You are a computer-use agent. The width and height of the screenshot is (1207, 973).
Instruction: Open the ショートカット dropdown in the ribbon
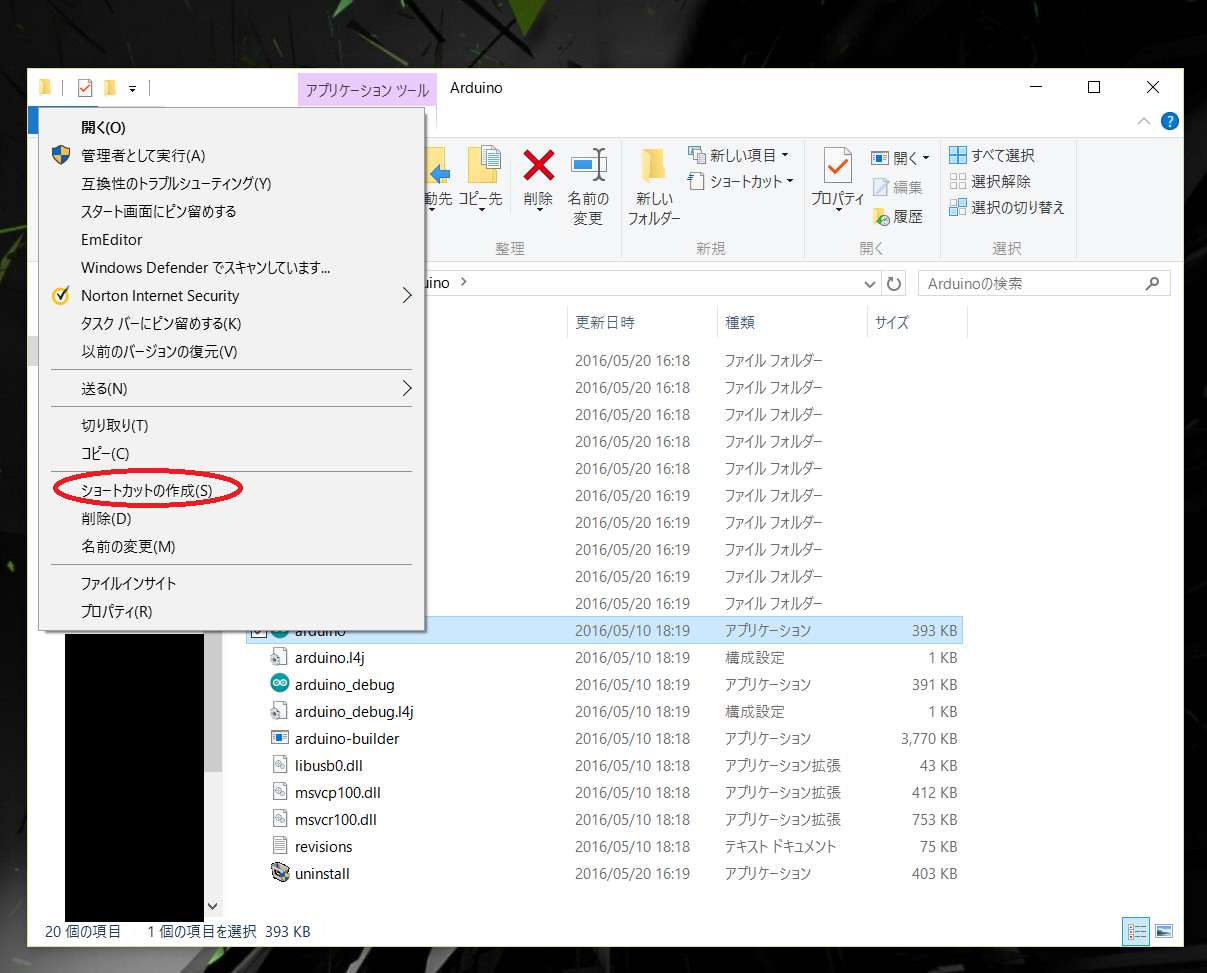pos(790,181)
